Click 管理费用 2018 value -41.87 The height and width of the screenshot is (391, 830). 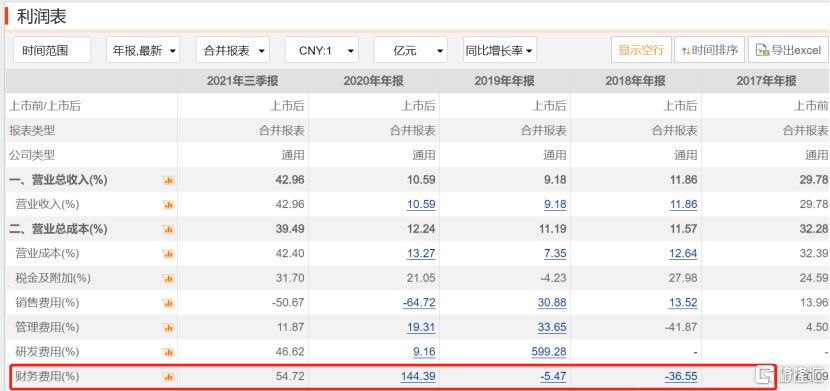[x=681, y=328]
